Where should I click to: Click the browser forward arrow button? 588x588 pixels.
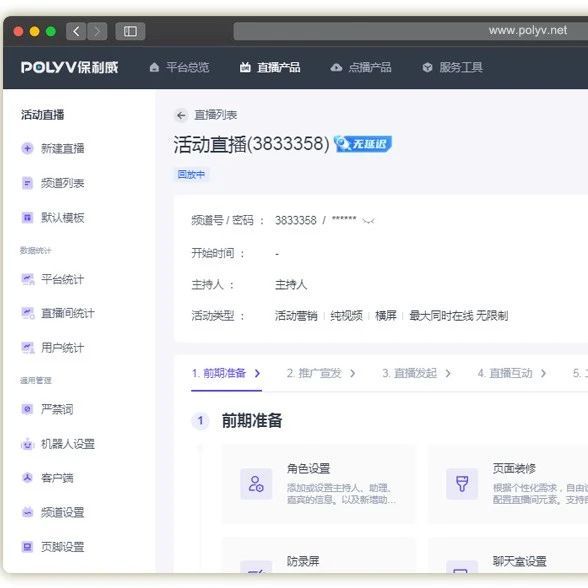click(x=97, y=31)
